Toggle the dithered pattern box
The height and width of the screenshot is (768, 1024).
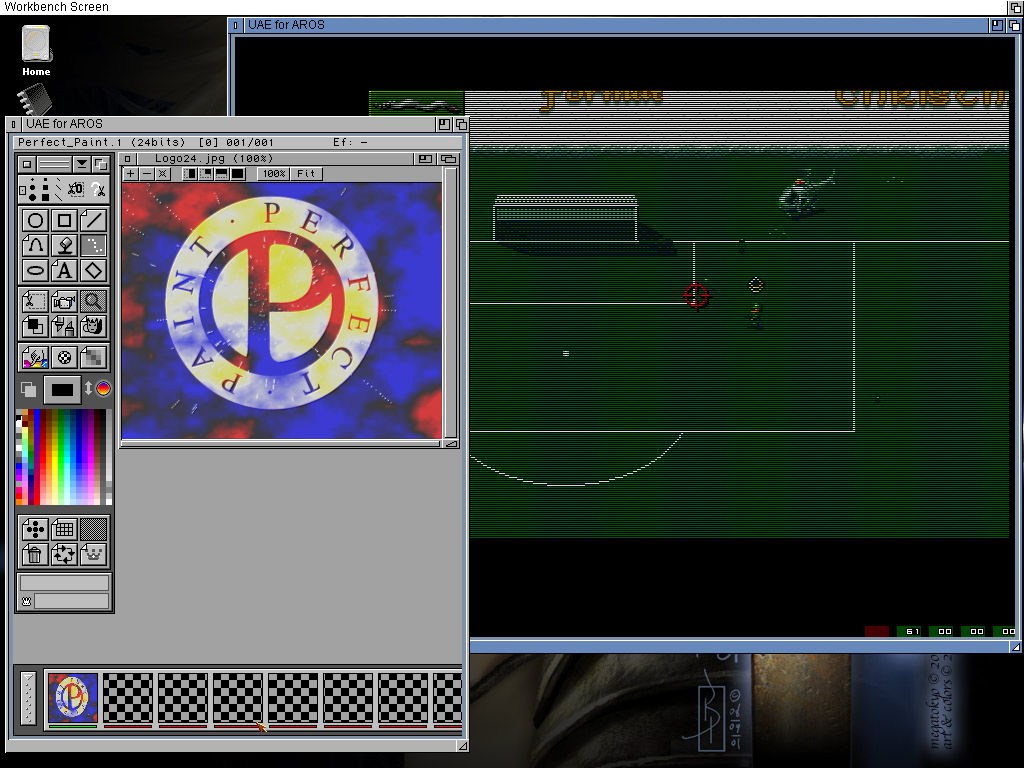93,529
